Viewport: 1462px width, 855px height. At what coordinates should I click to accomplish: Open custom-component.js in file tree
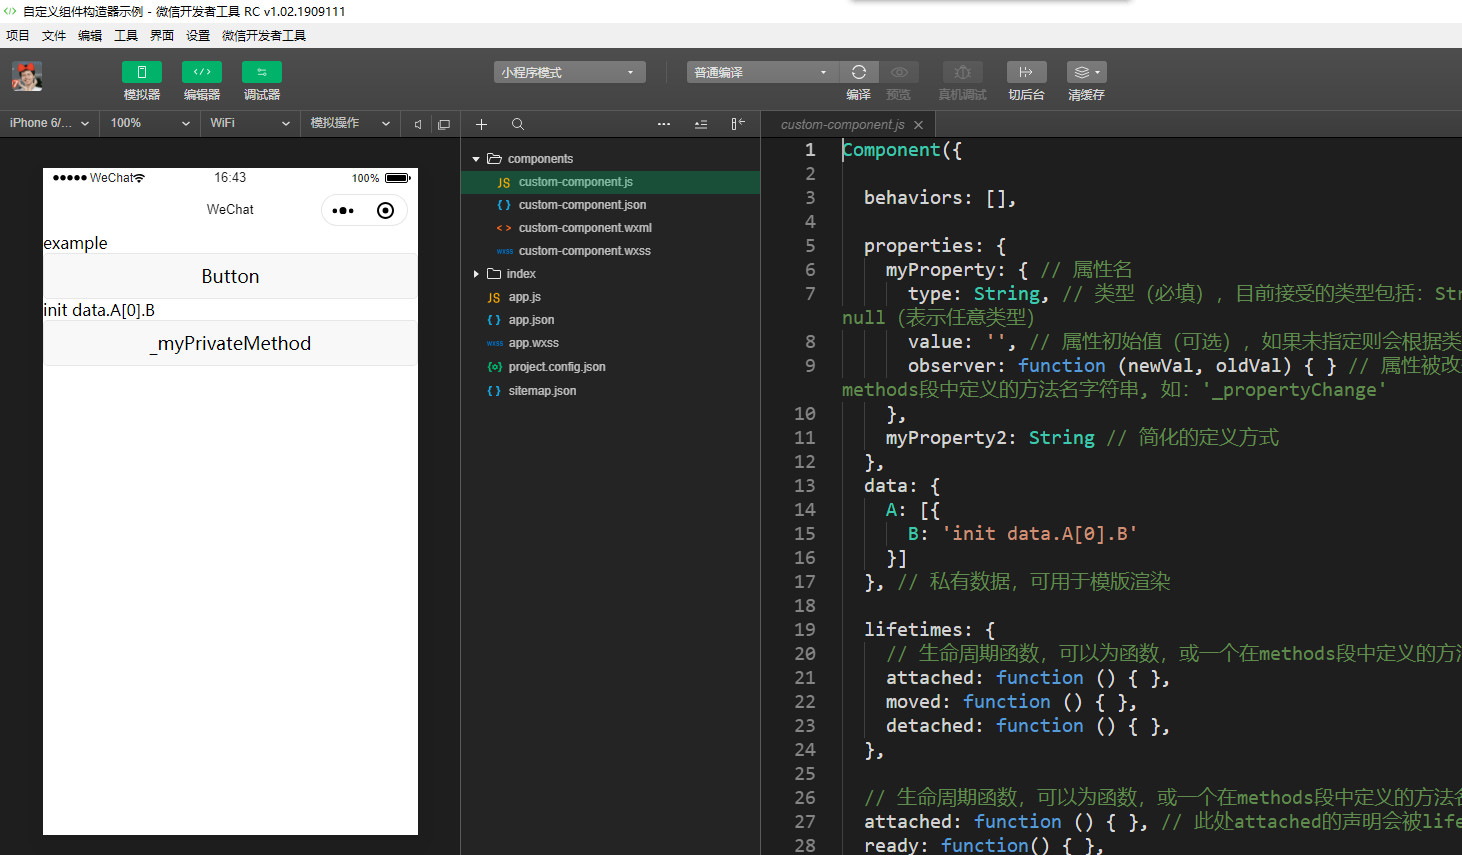(610, 182)
